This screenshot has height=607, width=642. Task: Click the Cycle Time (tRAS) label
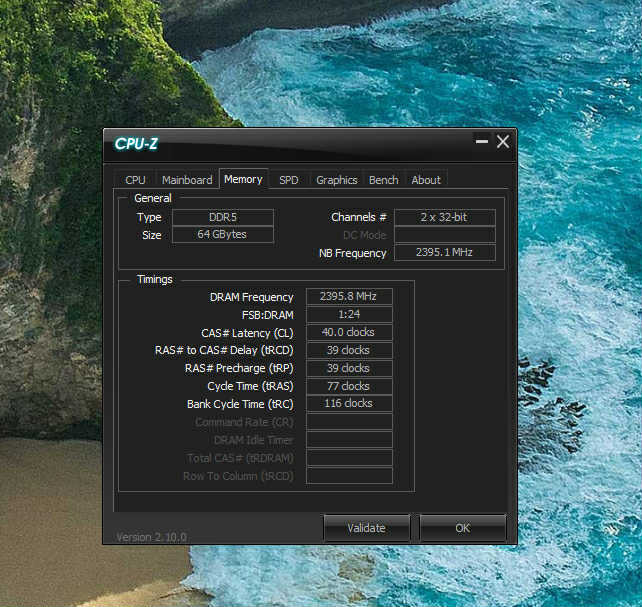pyautogui.click(x=251, y=387)
